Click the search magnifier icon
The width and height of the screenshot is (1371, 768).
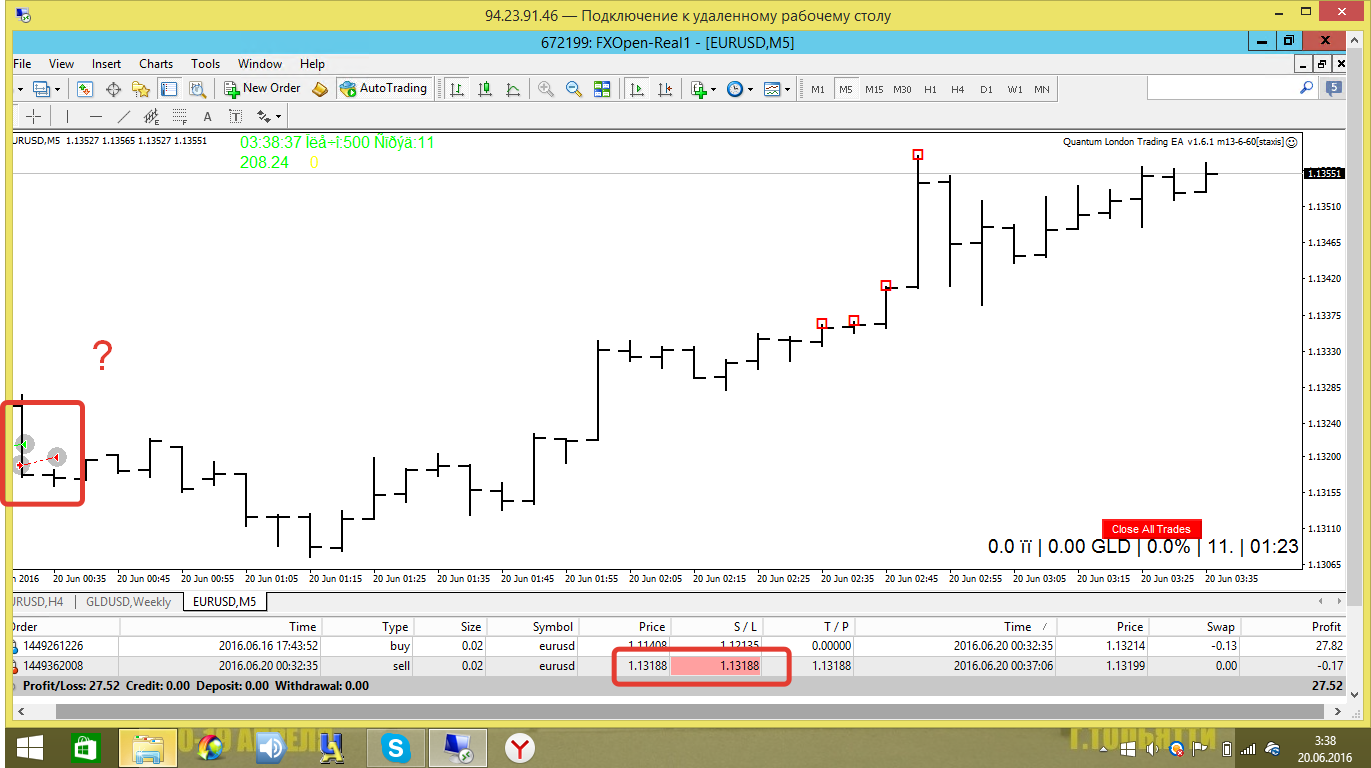tap(1306, 88)
